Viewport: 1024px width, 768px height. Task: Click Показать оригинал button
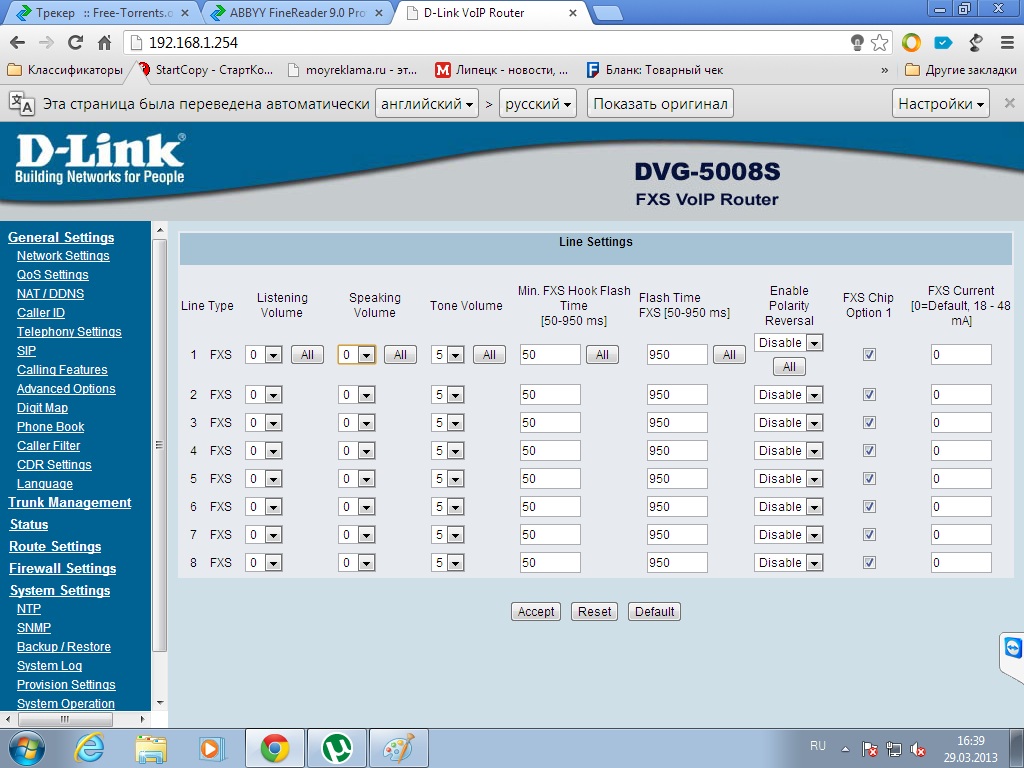coord(660,103)
